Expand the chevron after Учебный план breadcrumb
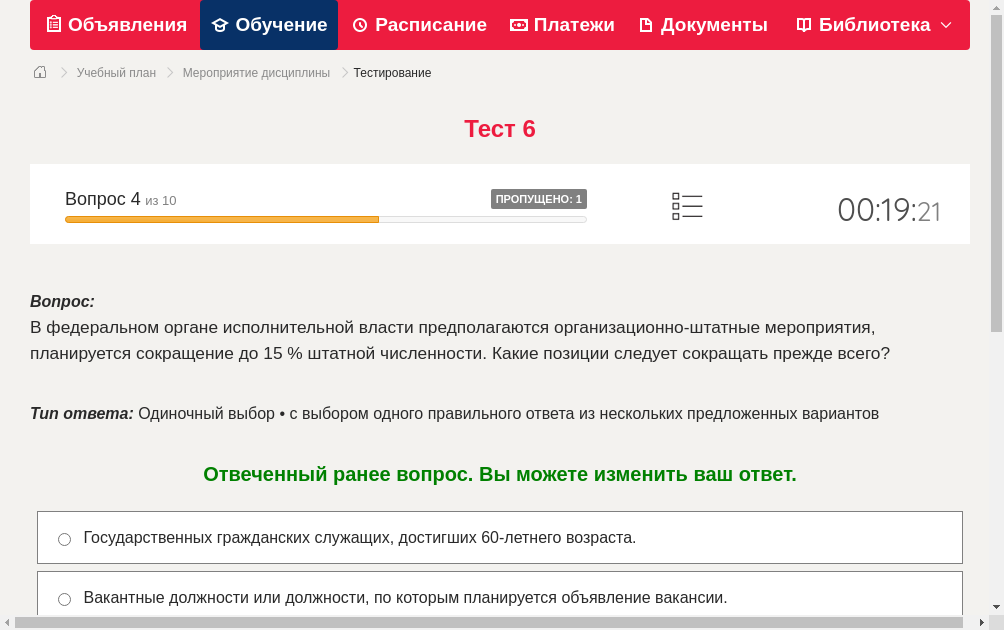1004x630 pixels. [168, 72]
